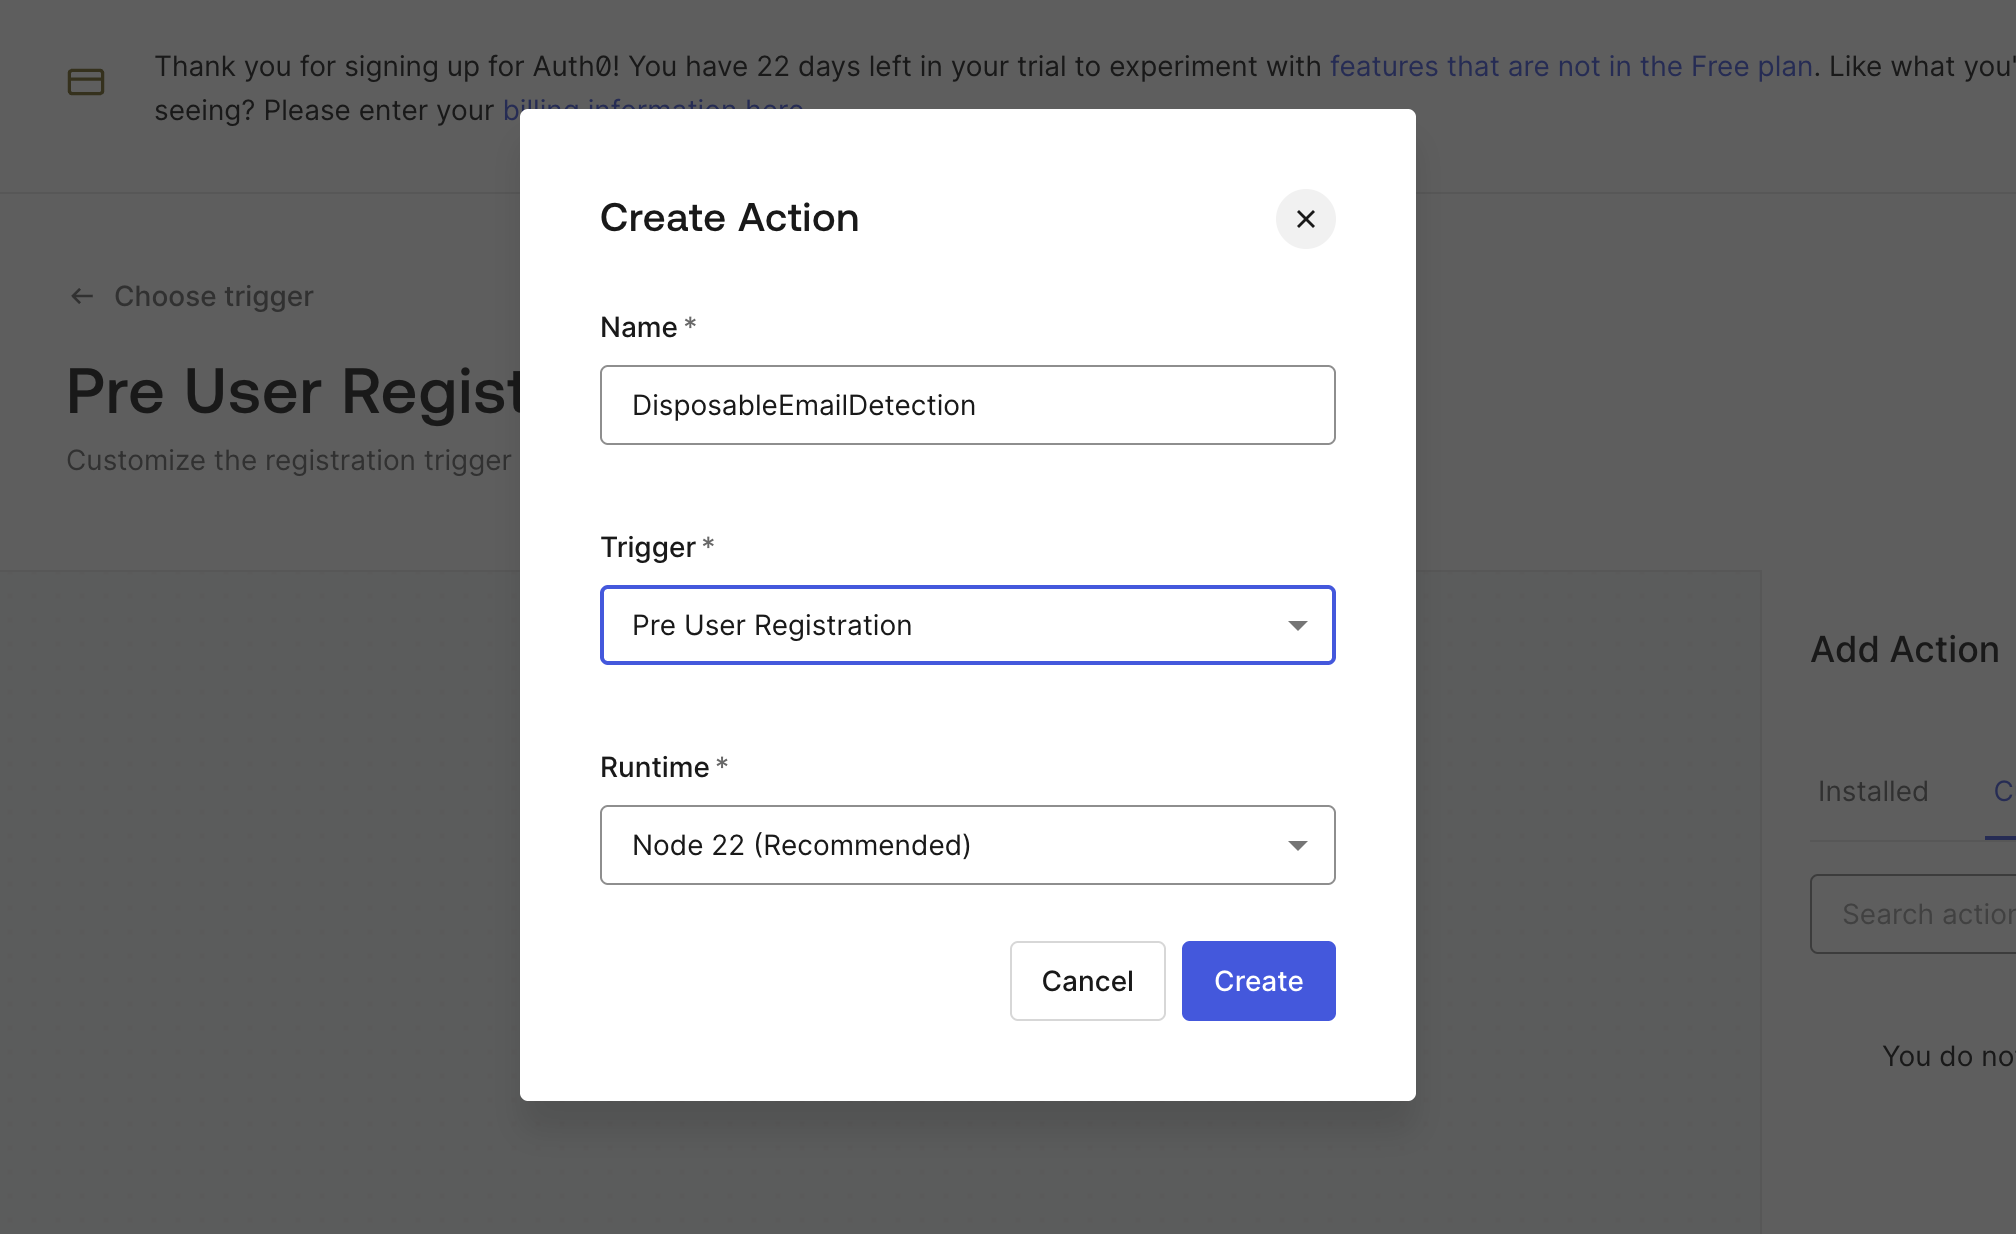Select the DisposableEmailDetection name text
Viewport: 2016px width, 1234px height.
coord(803,405)
